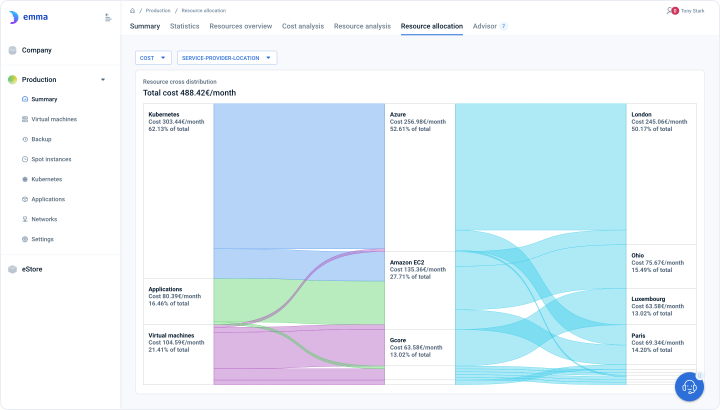Screen dimensions: 720x410
Task: Open the support chat headset button
Action: 689,387
